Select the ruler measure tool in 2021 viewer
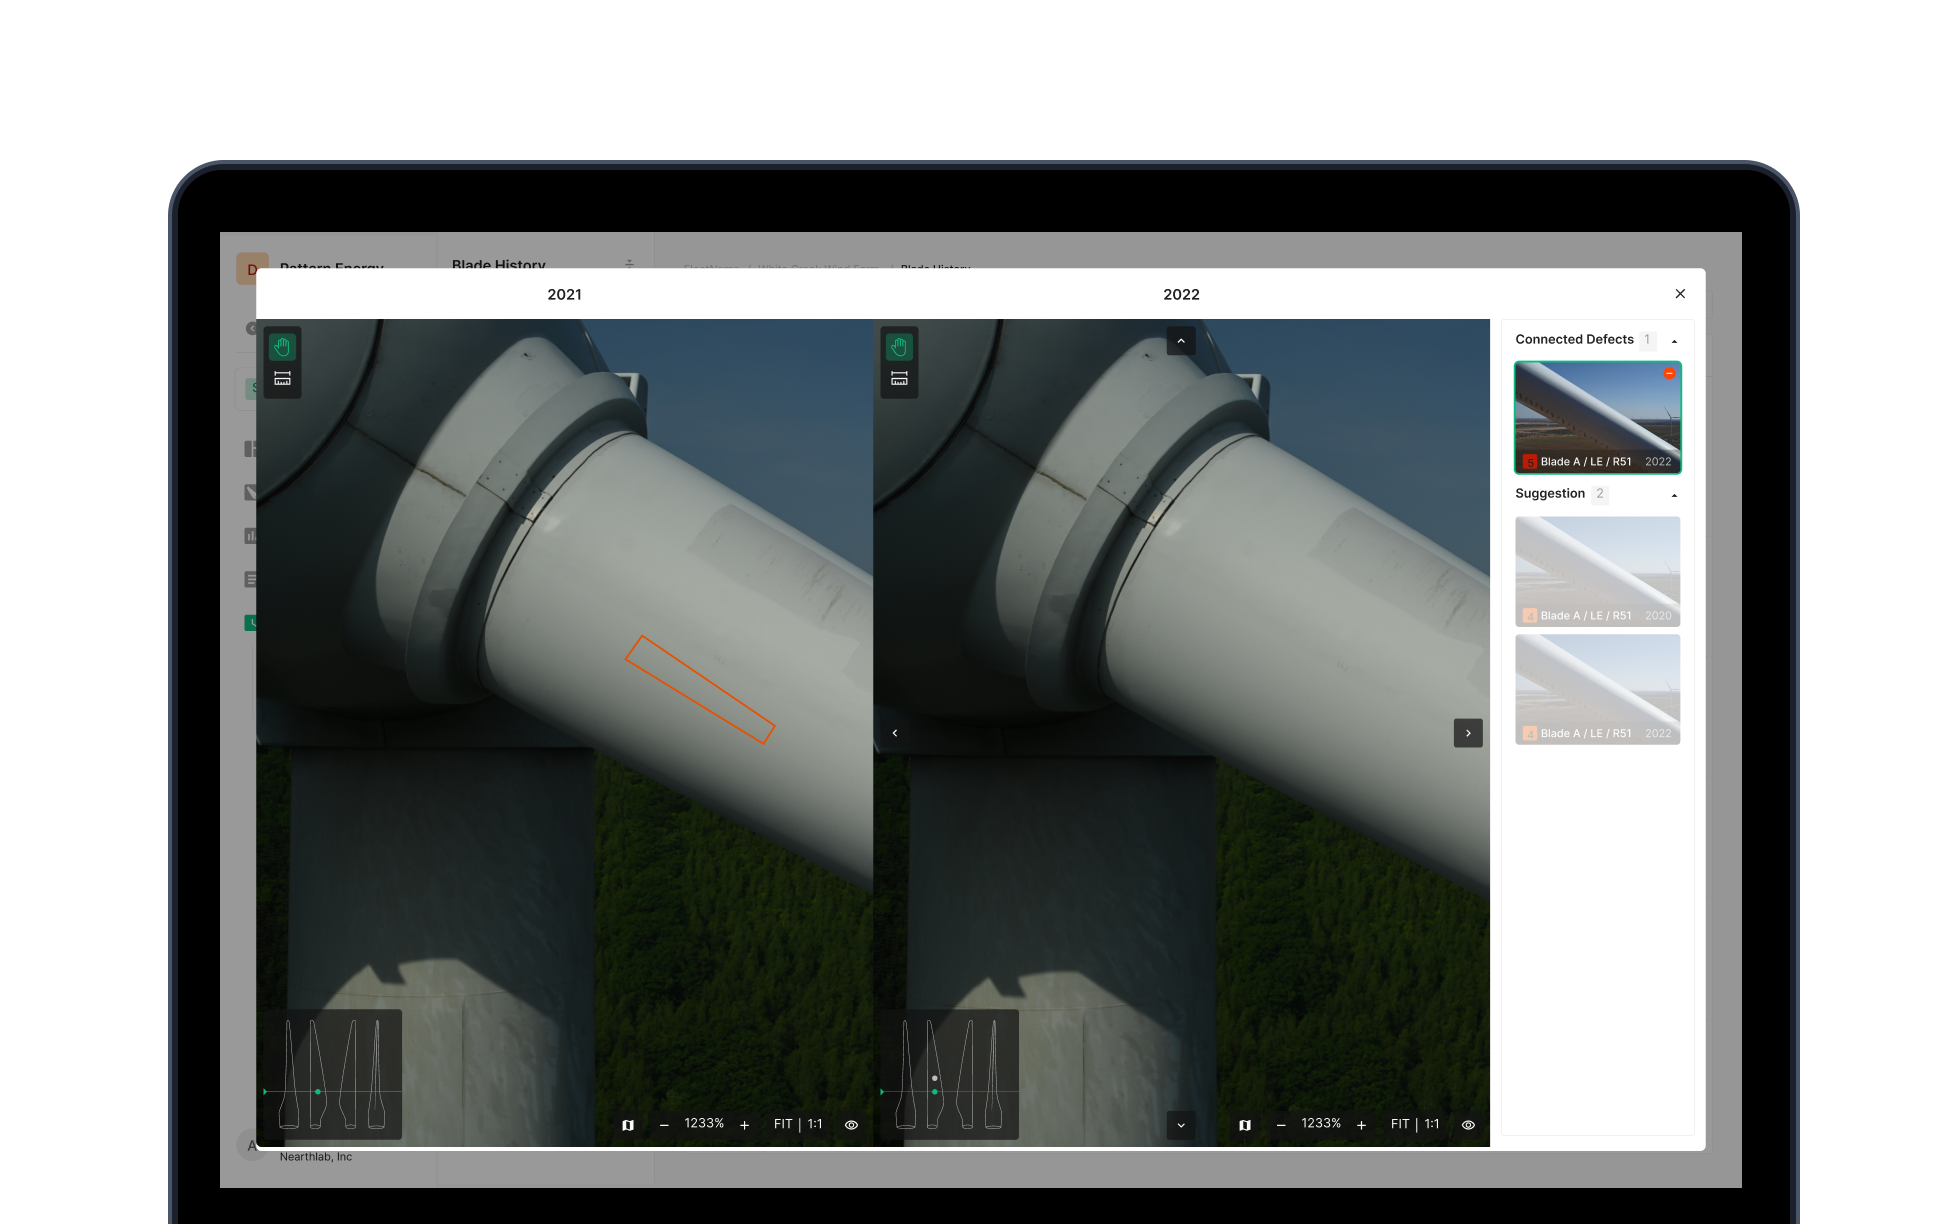 (282, 379)
